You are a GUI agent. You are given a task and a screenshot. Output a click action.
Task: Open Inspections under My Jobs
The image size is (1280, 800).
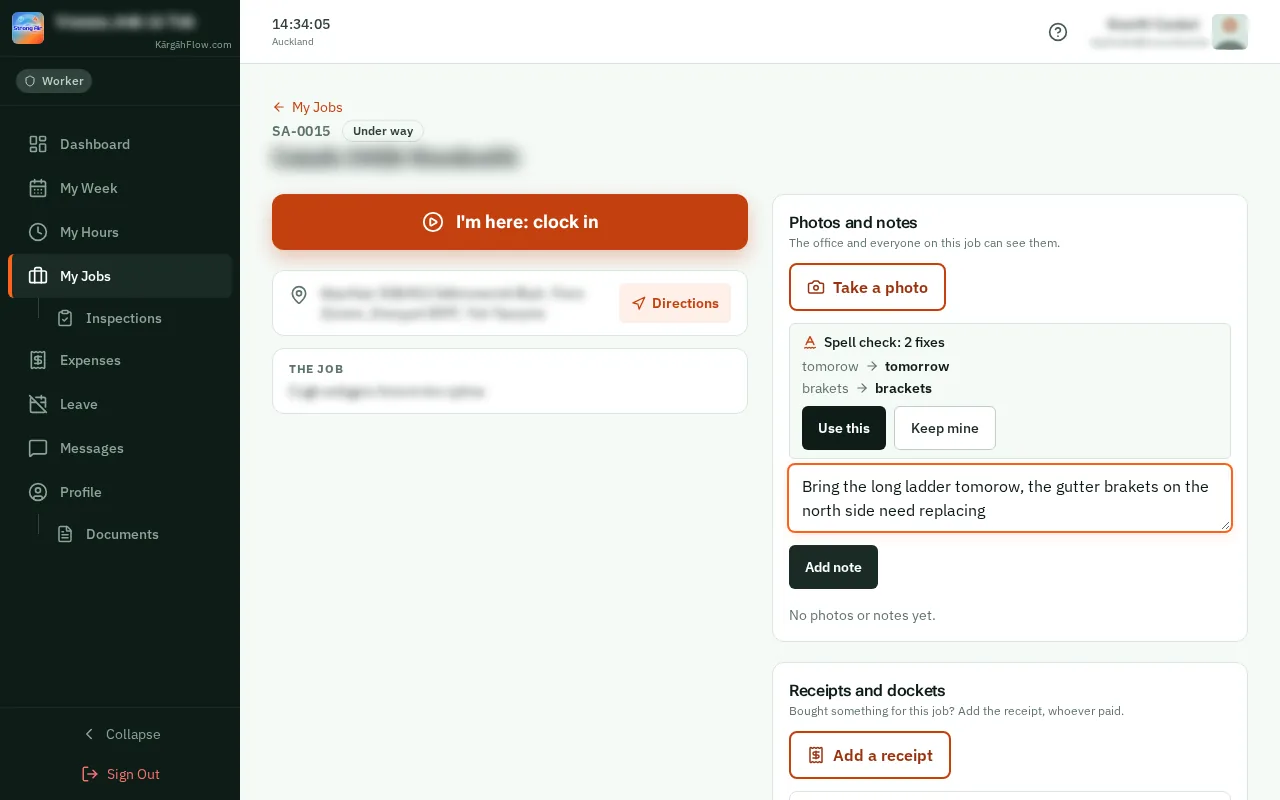point(138,318)
